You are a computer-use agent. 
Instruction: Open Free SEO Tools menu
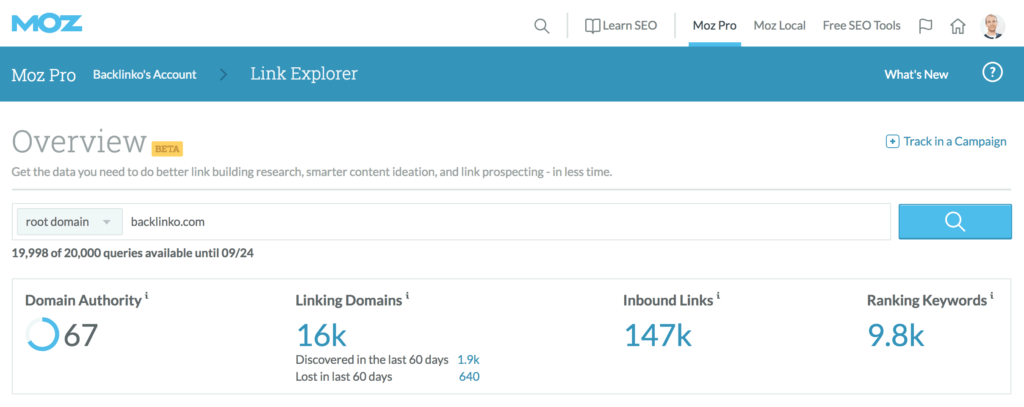pyautogui.click(x=861, y=25)
